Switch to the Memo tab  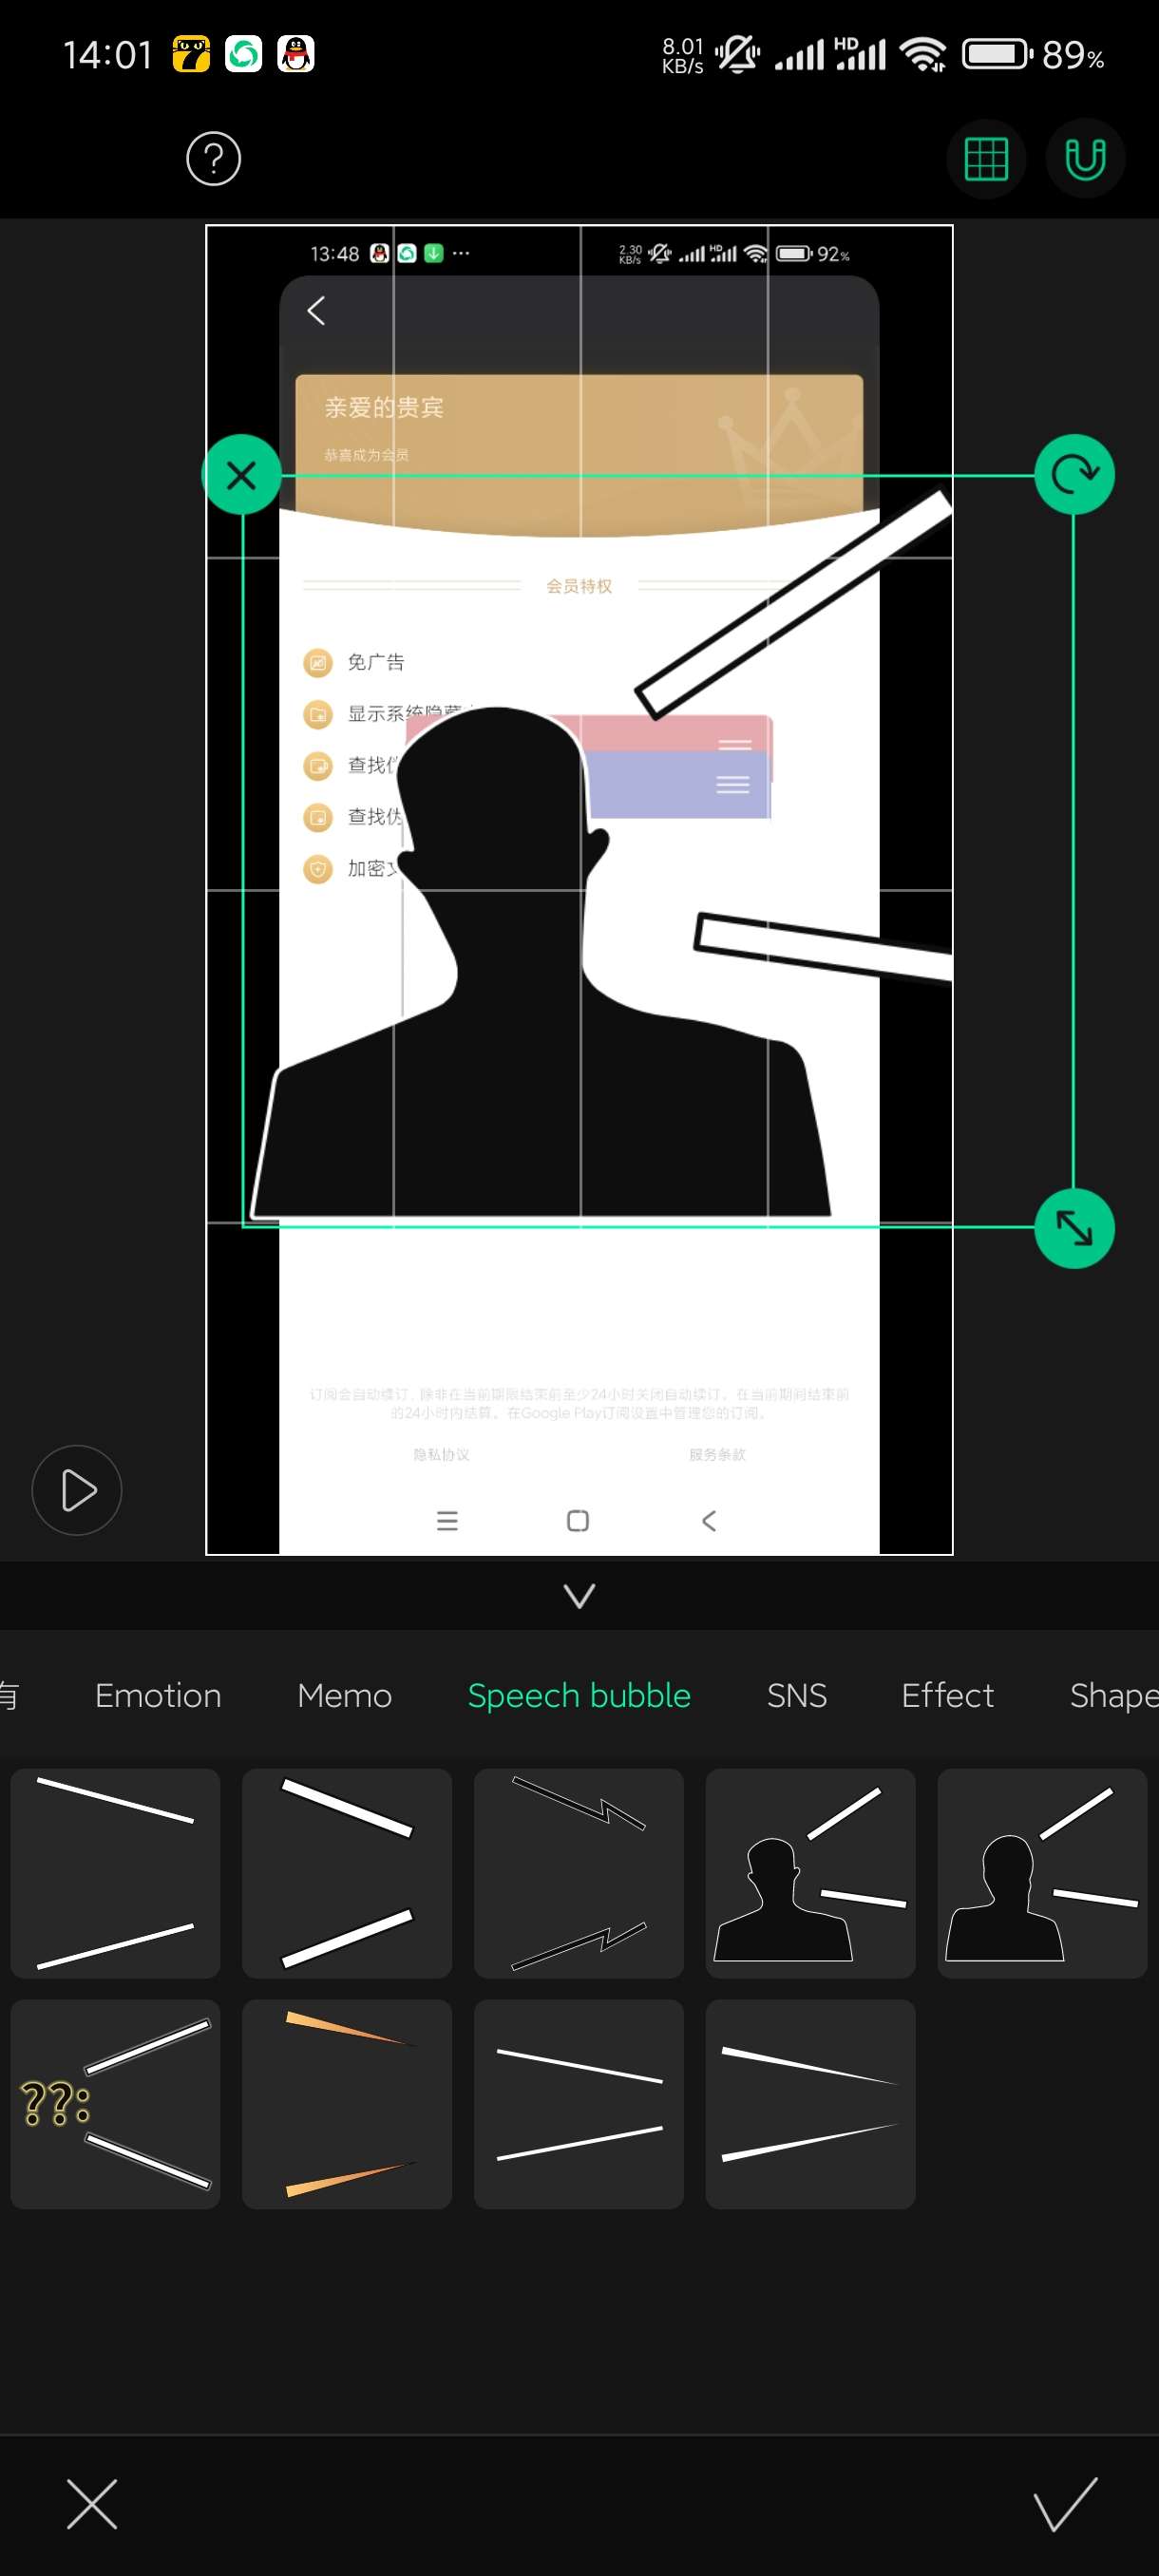[344, 1695]
